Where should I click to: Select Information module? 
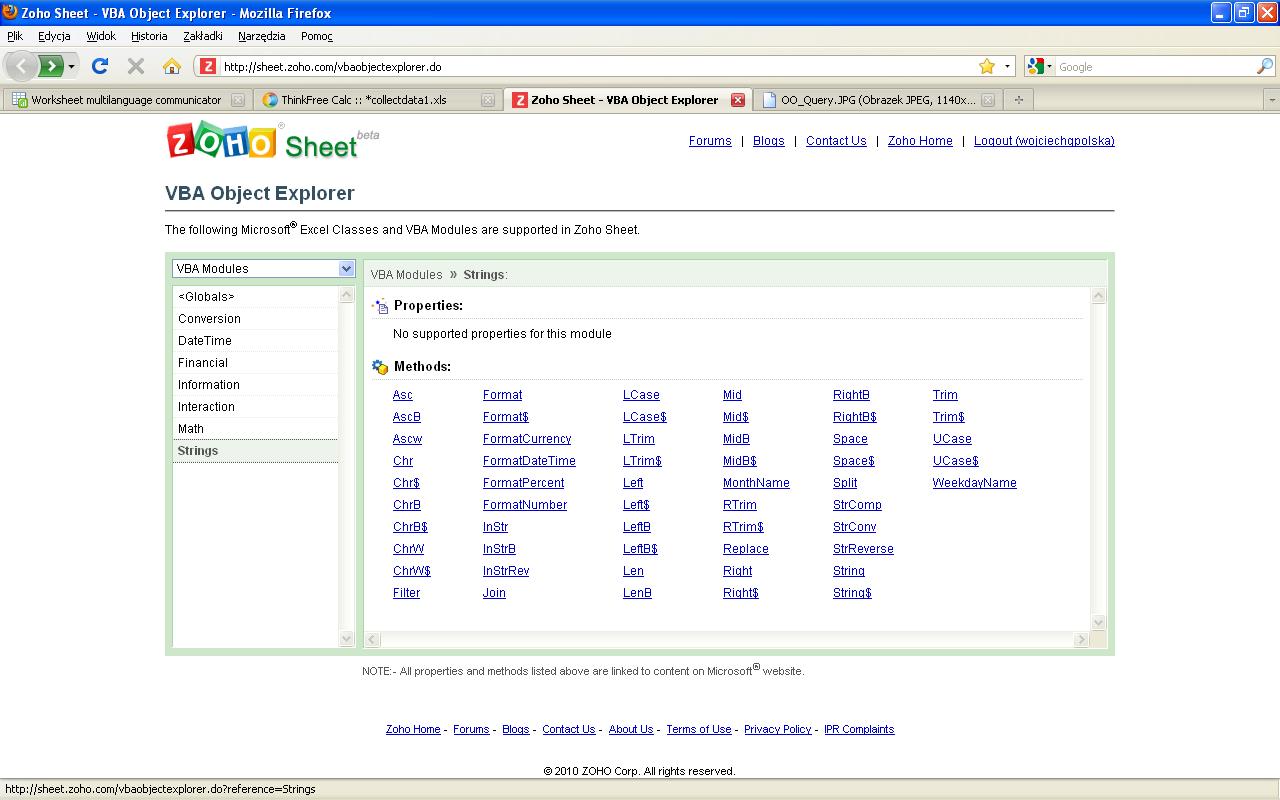[x=255, y=385]
